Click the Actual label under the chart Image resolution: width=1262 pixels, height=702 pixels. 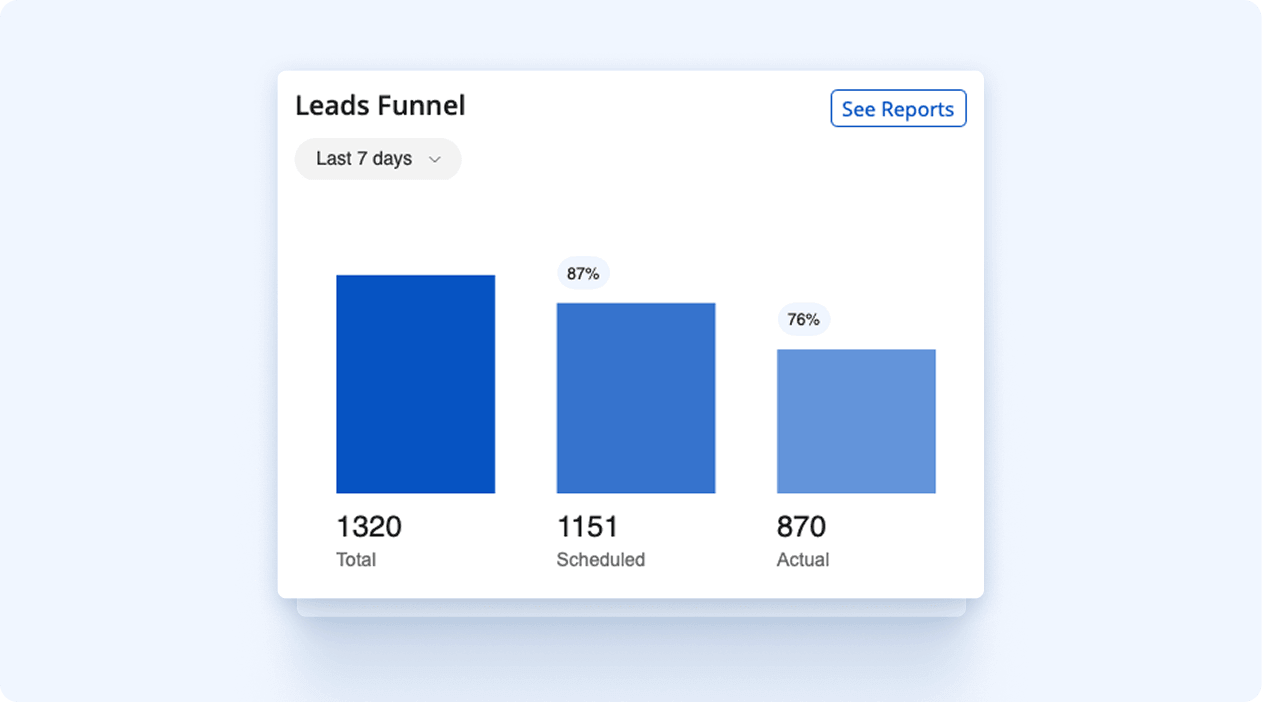pyautogui.click(x=803, y=560)
